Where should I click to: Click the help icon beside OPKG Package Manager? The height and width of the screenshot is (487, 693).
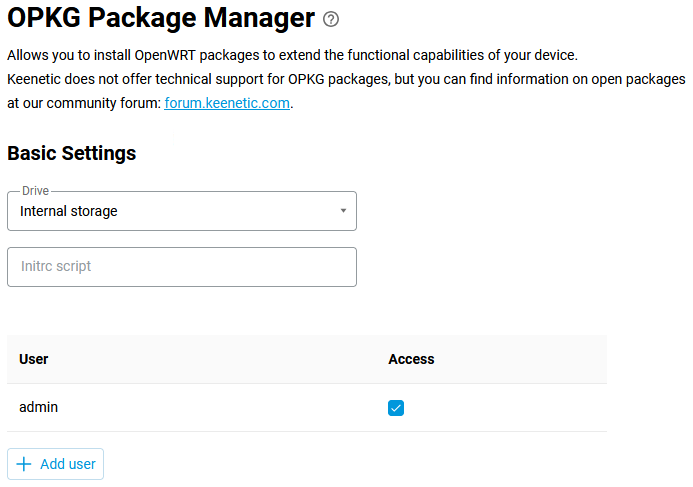[x=332, y=19]
